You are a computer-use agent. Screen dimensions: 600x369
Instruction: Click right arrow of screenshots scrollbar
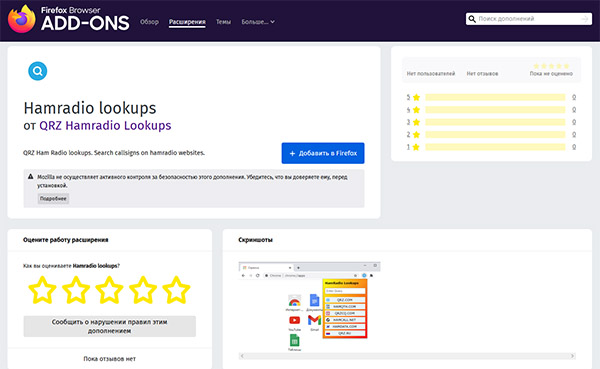point(572,356)
